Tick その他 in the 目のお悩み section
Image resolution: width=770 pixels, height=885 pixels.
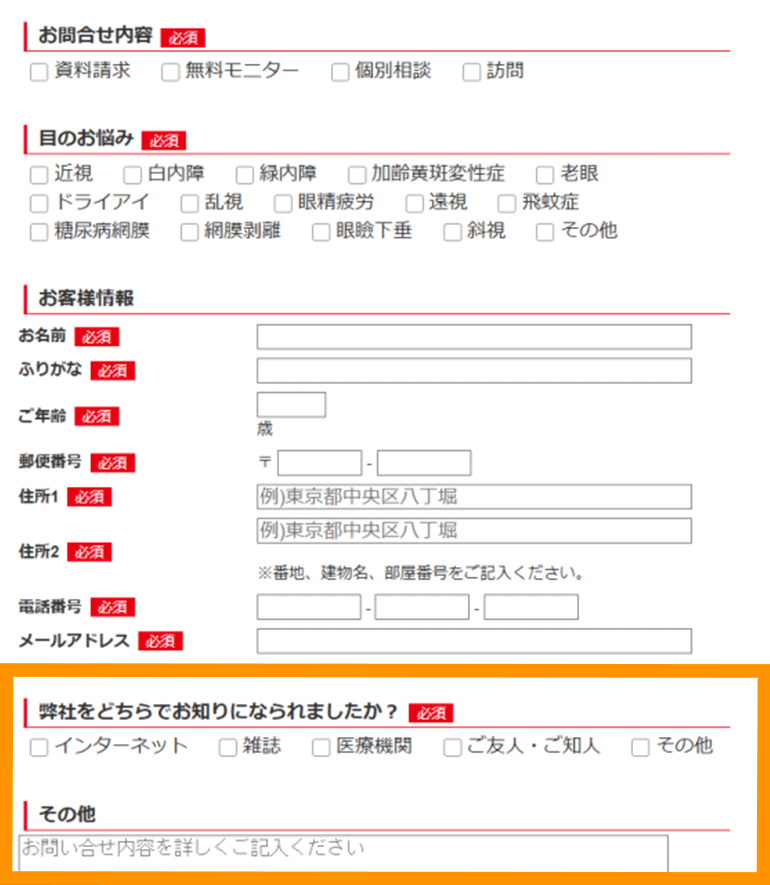coord(545,232)
